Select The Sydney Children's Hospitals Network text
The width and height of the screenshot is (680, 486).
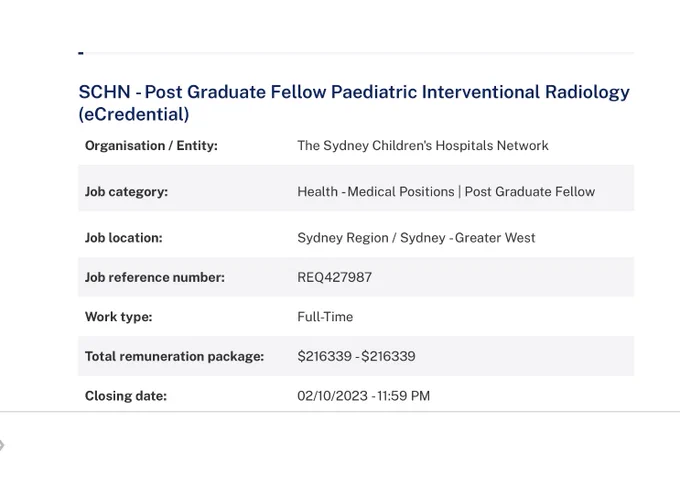(423, 146)
